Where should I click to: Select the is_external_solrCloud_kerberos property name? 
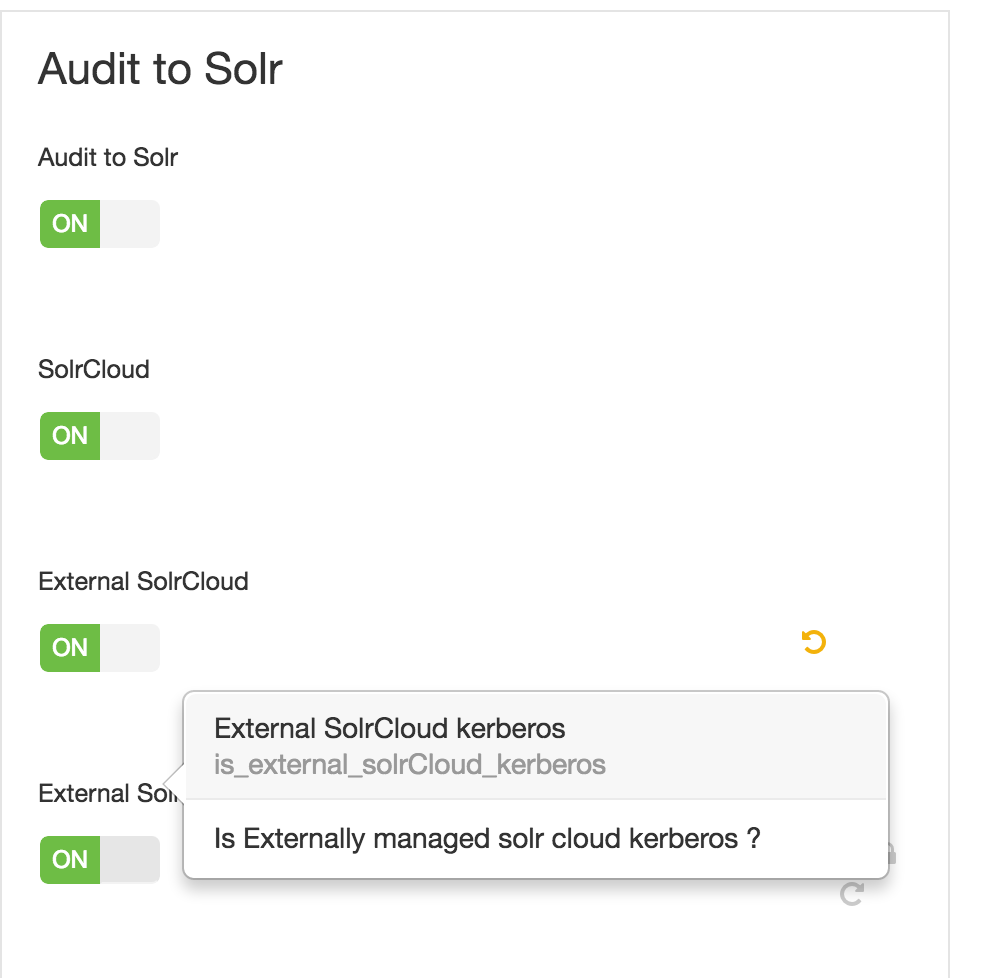(410, 764)
